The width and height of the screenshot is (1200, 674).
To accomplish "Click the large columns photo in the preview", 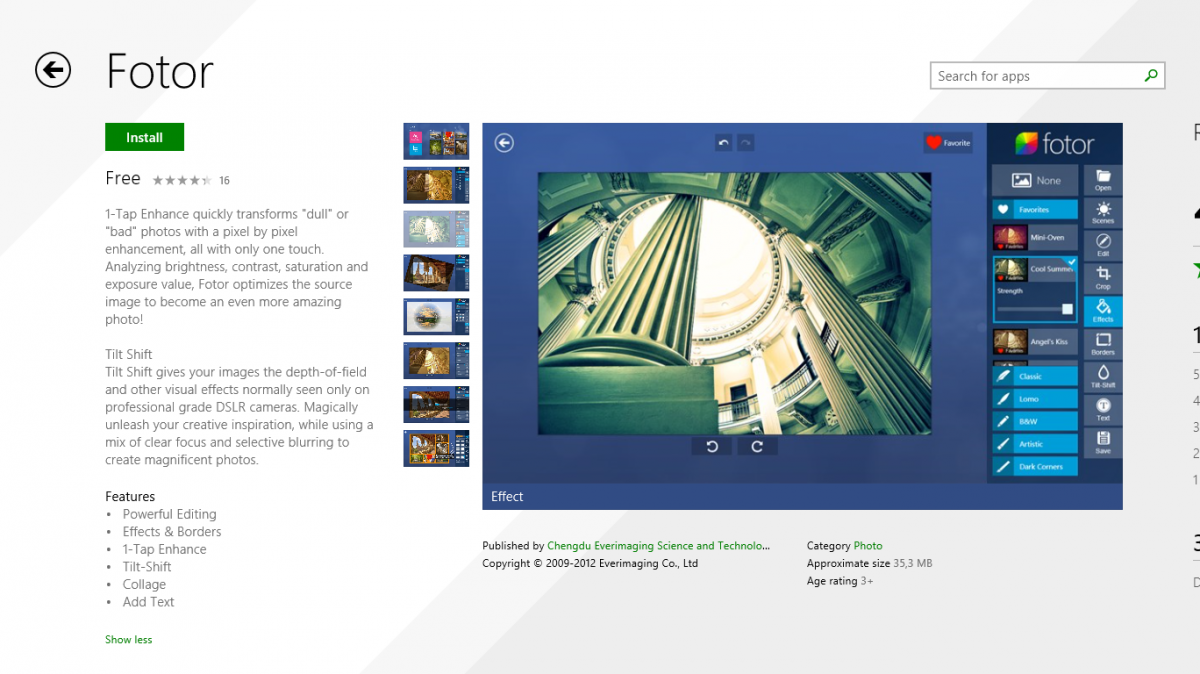I will tap(735, 303).
